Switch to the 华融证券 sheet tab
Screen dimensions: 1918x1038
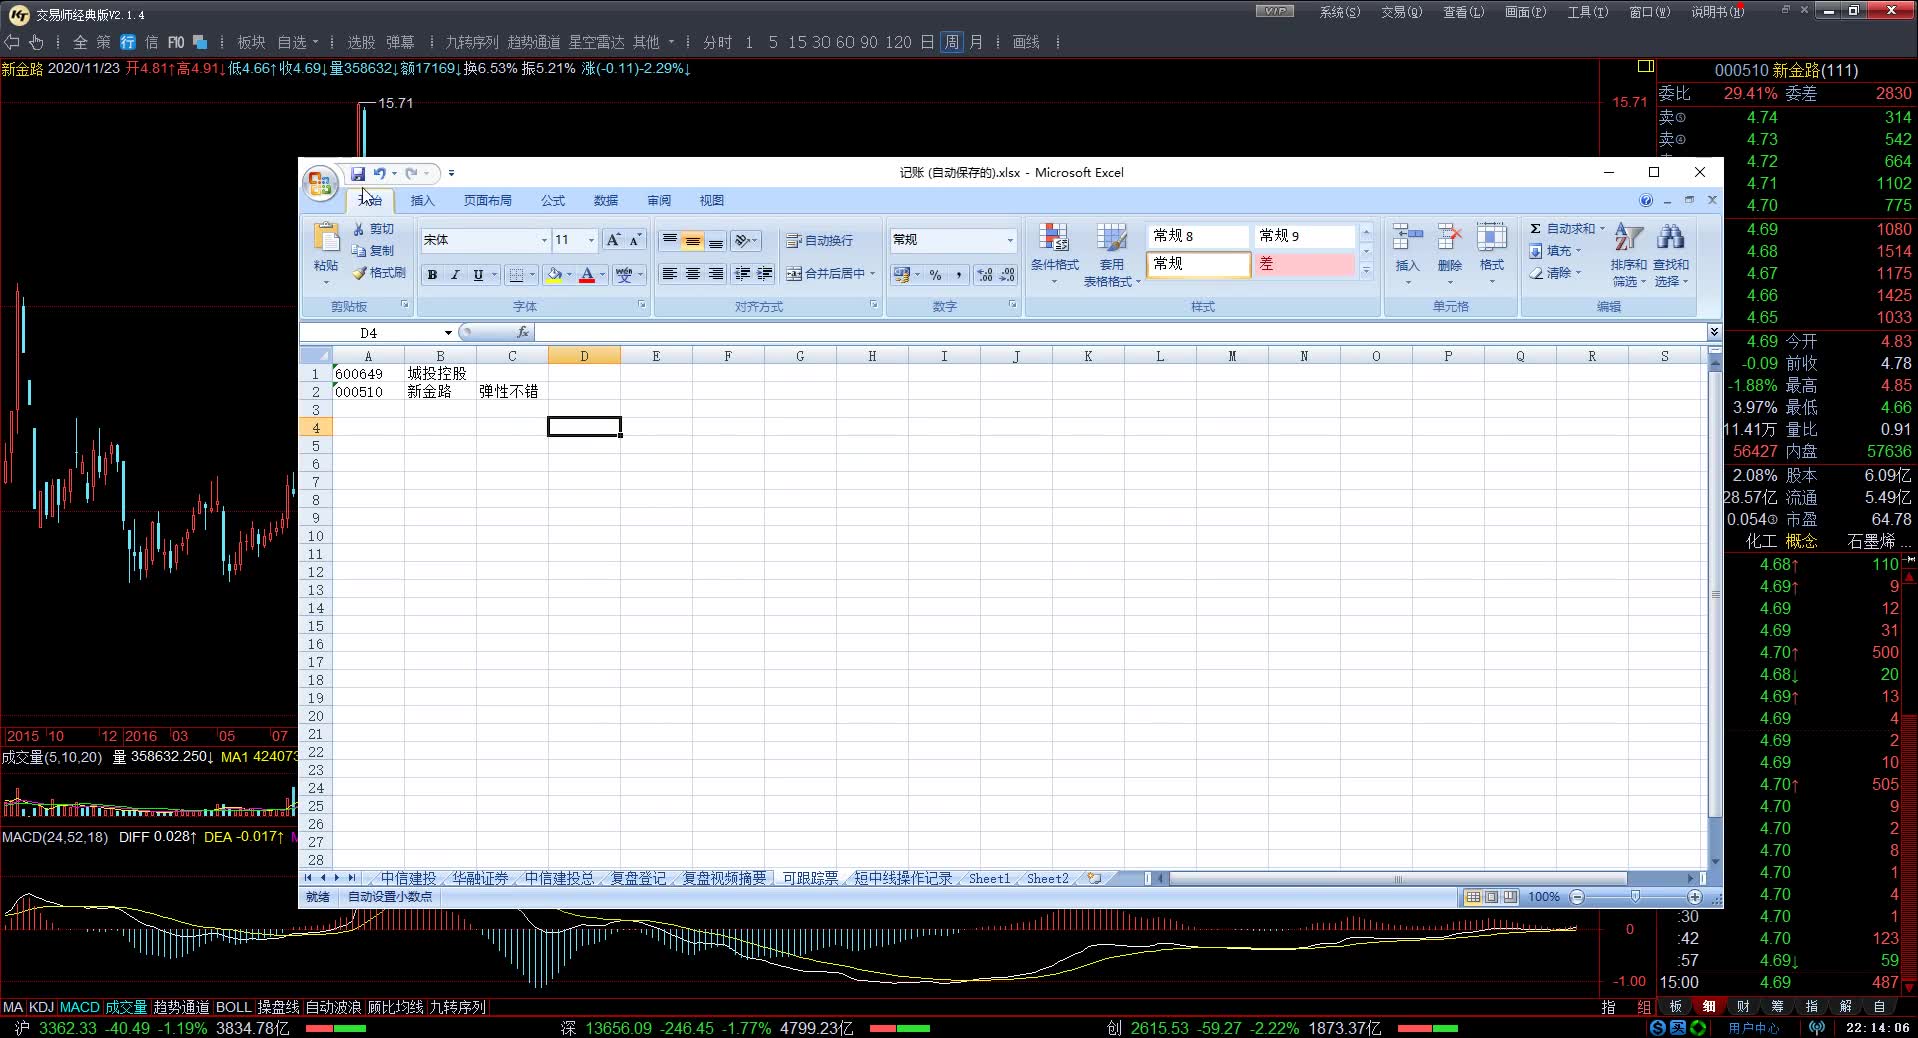pos(480,878)
